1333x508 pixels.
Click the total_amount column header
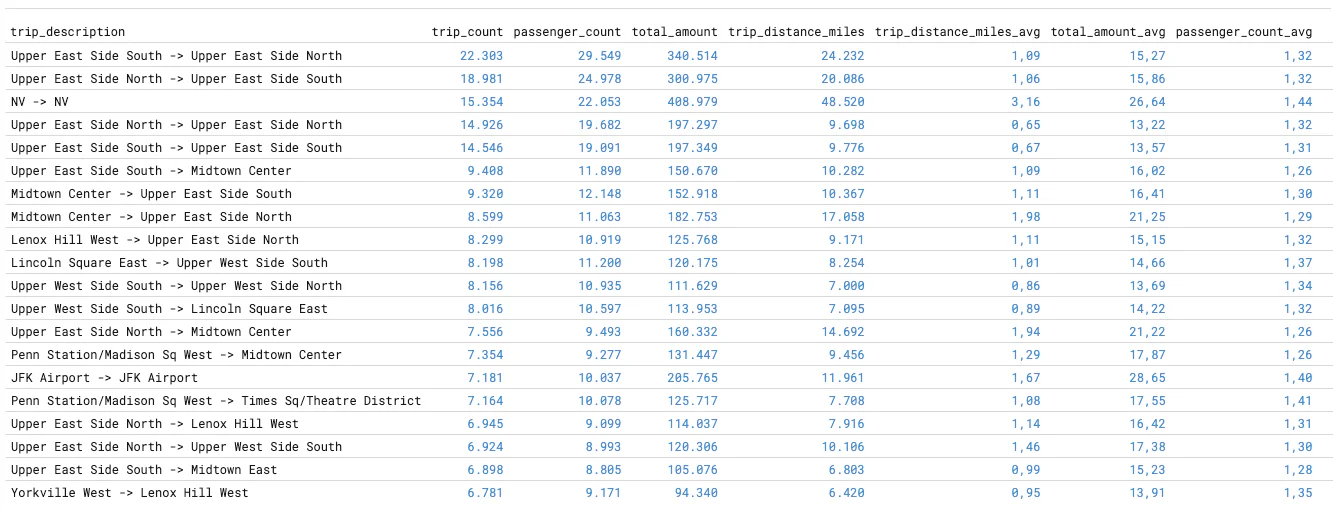[x=674, y=32]
